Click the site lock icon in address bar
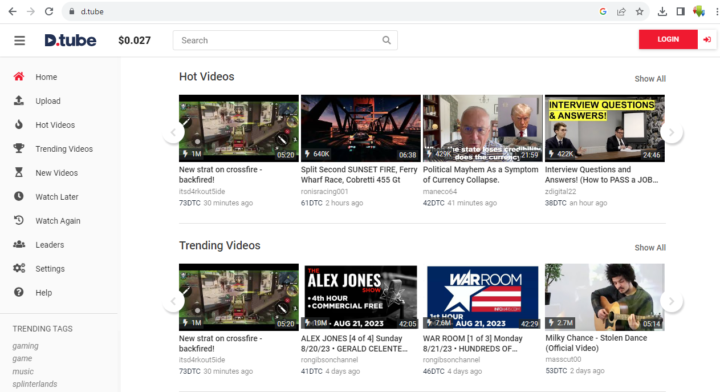The width and height of the screenshot is (720, 392). (72, 11)
